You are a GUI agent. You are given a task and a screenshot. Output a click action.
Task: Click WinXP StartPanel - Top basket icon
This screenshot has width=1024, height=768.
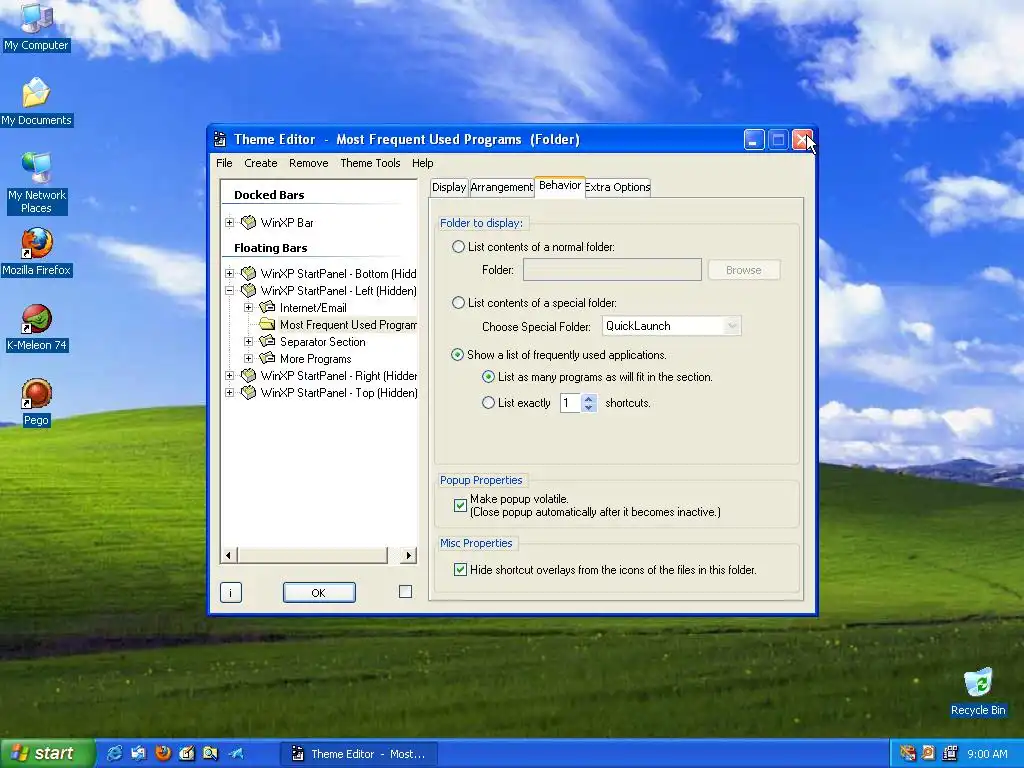[x=248, y=392]
